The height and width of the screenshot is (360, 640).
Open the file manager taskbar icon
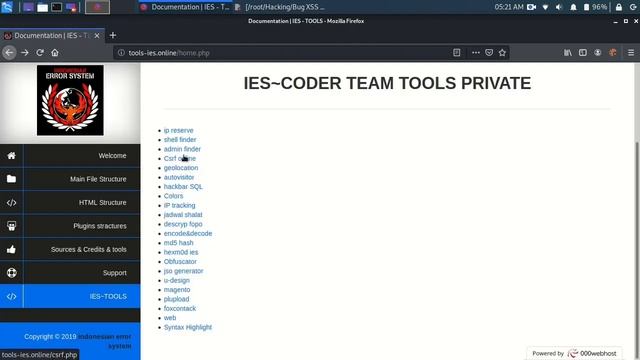(42, 7)
